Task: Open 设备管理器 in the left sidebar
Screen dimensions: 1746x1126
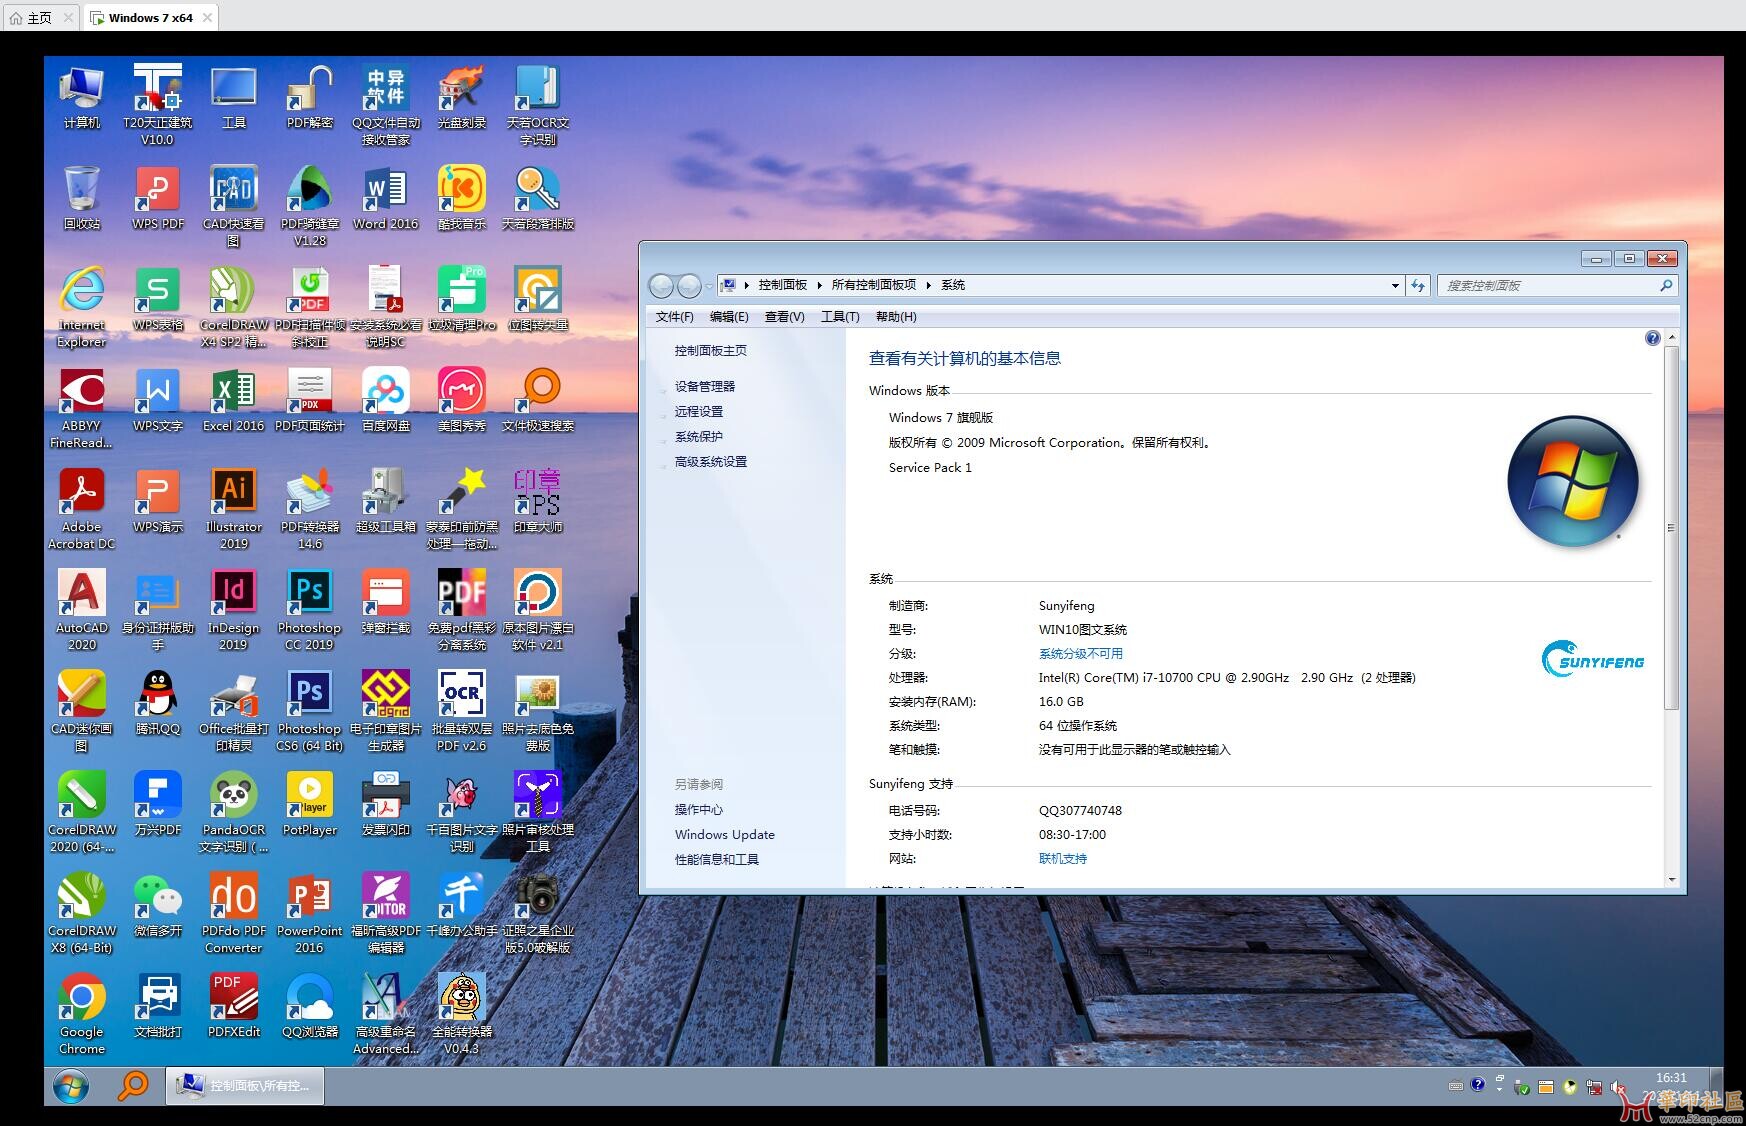Action: pyautogui.click(x=704, y=387)
